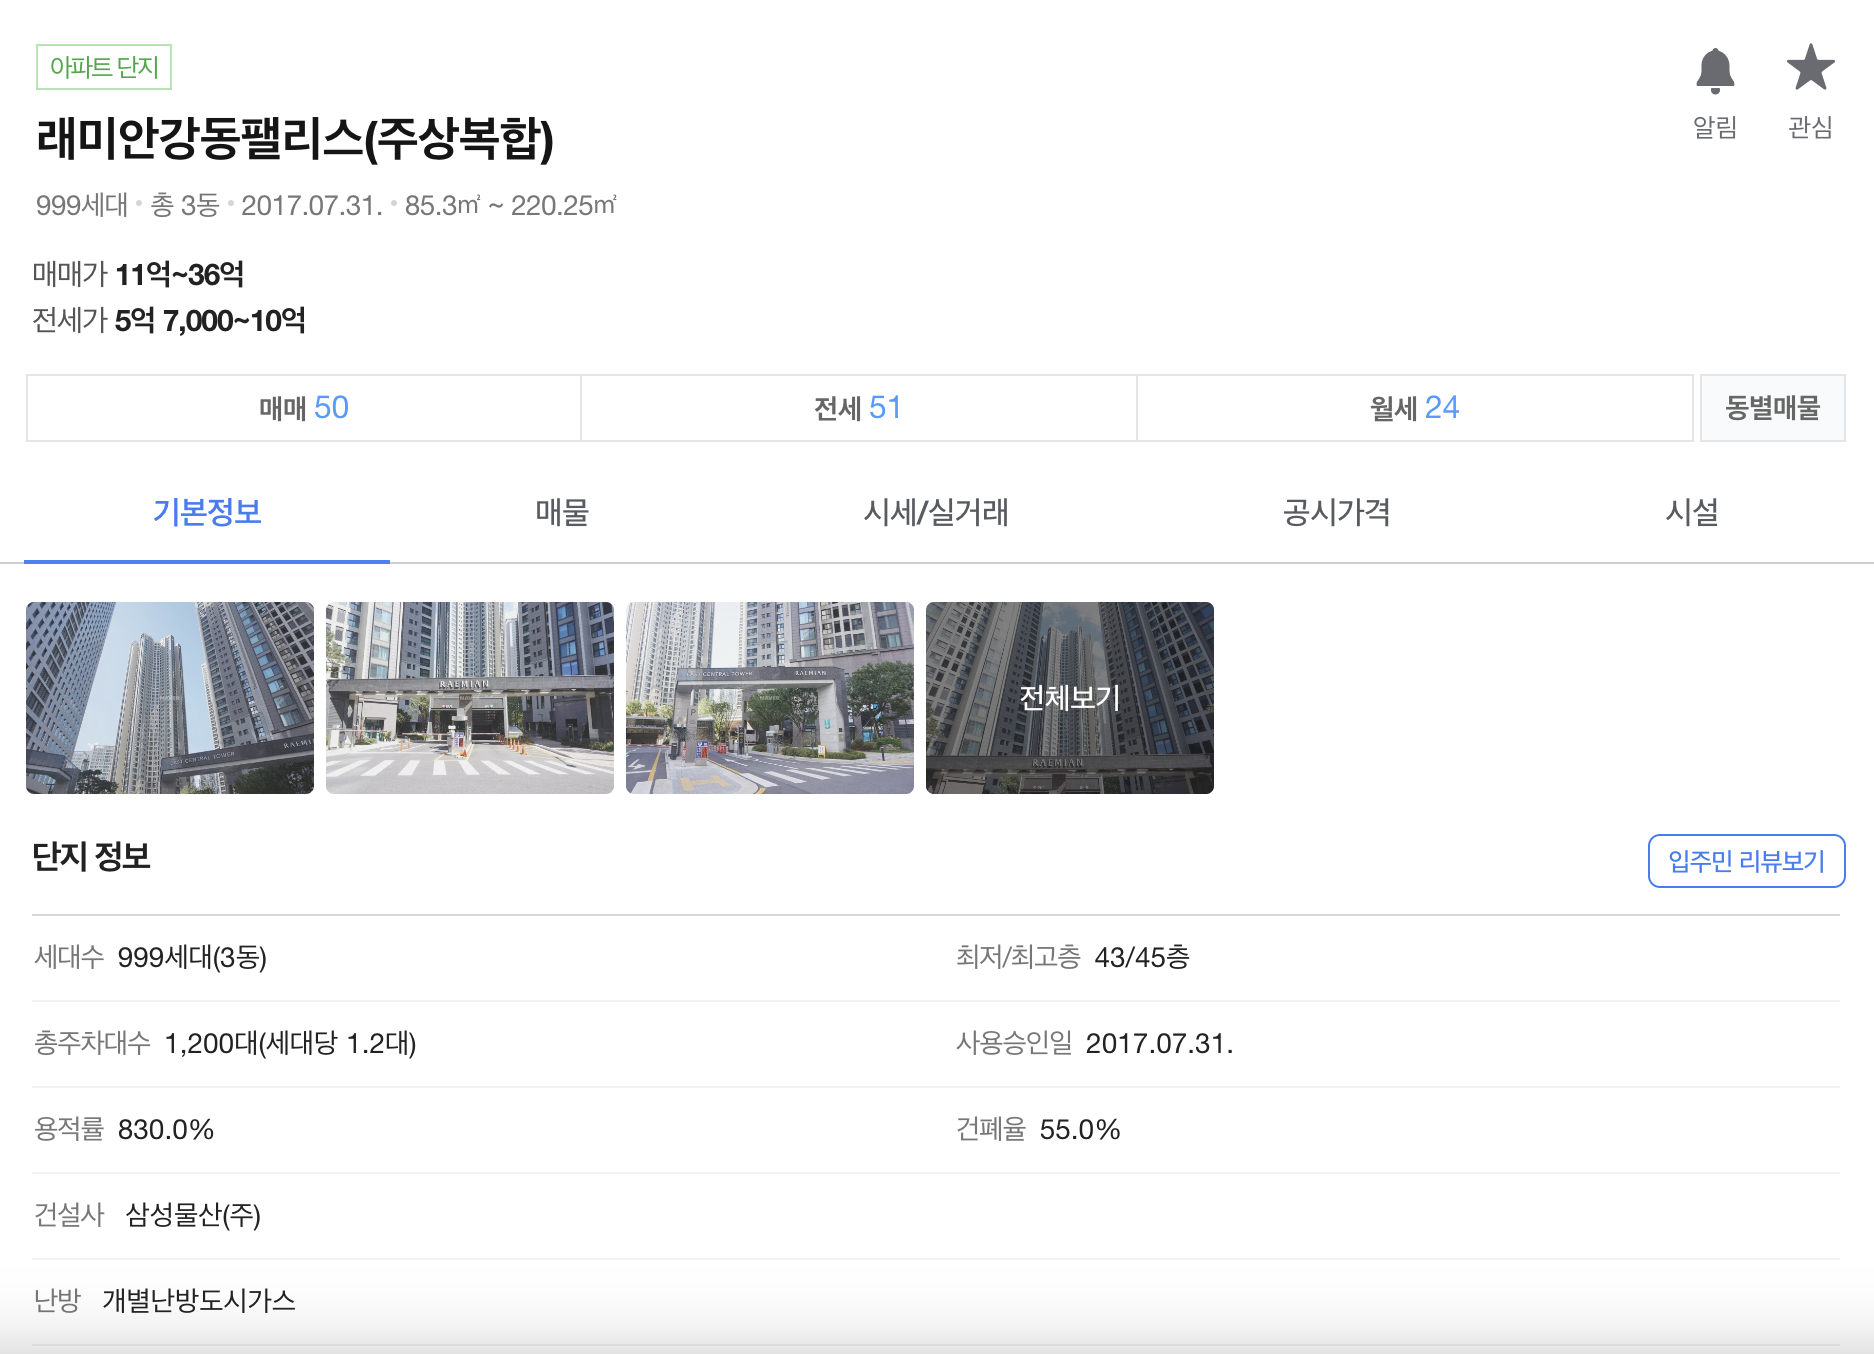
Task: Click the 매매가 11억~36억 text
Action: click(x=138, y=274)
